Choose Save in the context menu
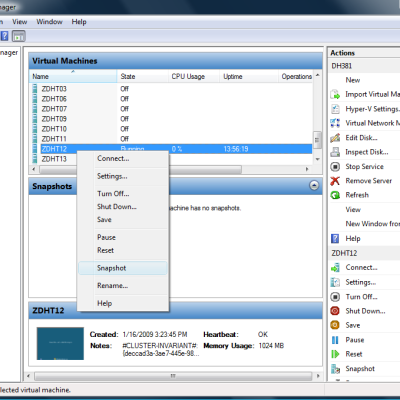The height and width of the screenshot is (400, 400). tap(123, 220)
